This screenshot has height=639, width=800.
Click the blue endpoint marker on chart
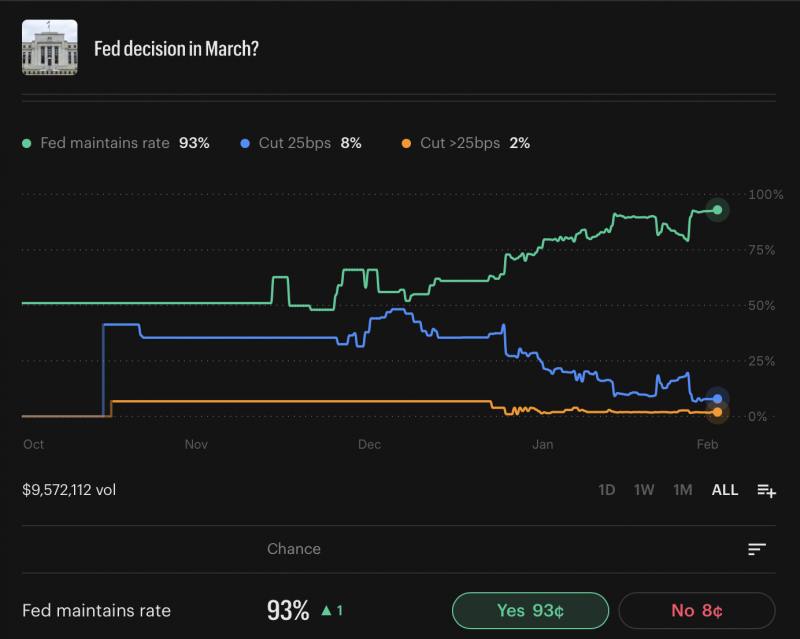click(717, 399)
